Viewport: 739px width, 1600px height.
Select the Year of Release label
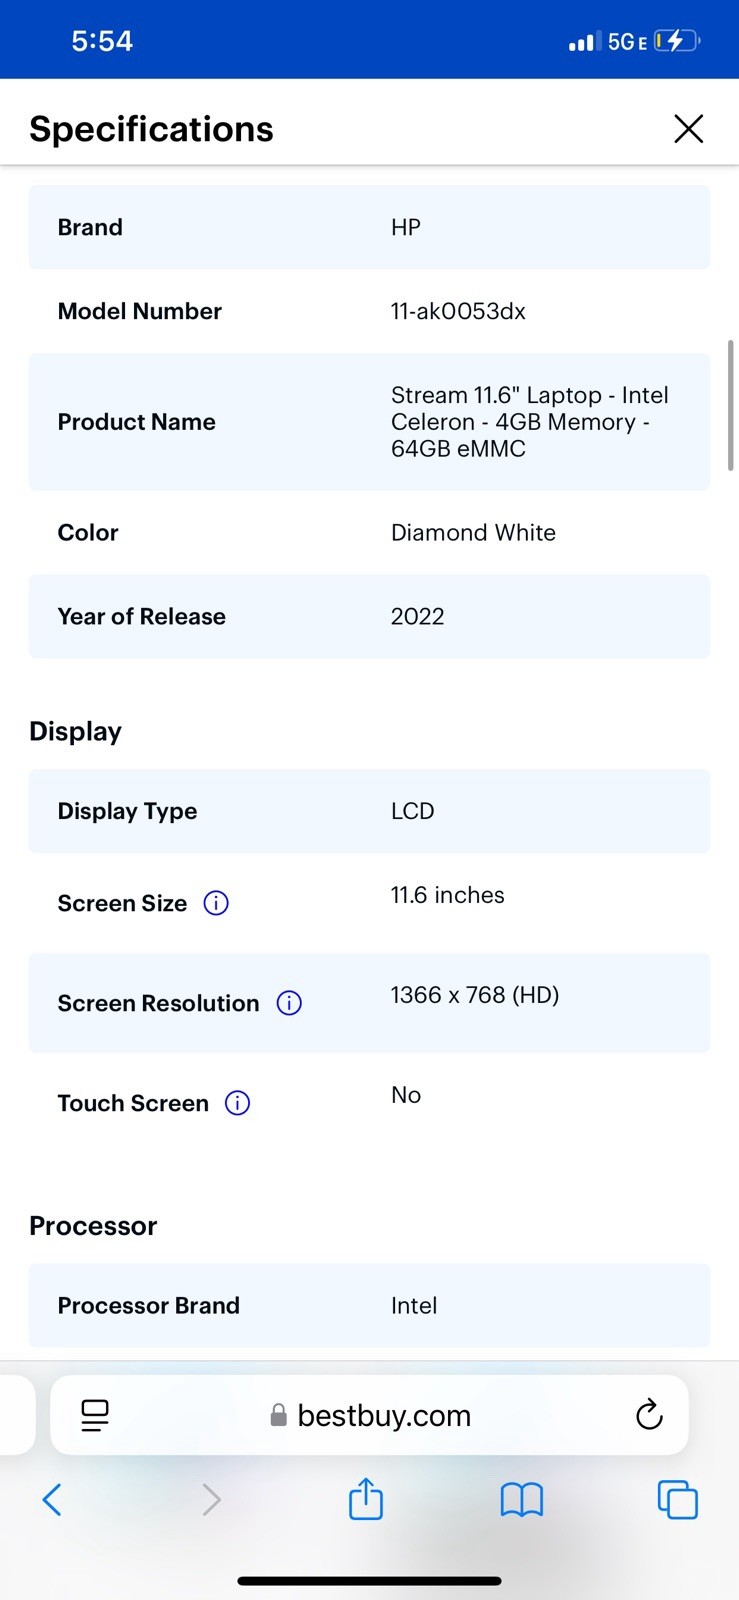(142, 616)
